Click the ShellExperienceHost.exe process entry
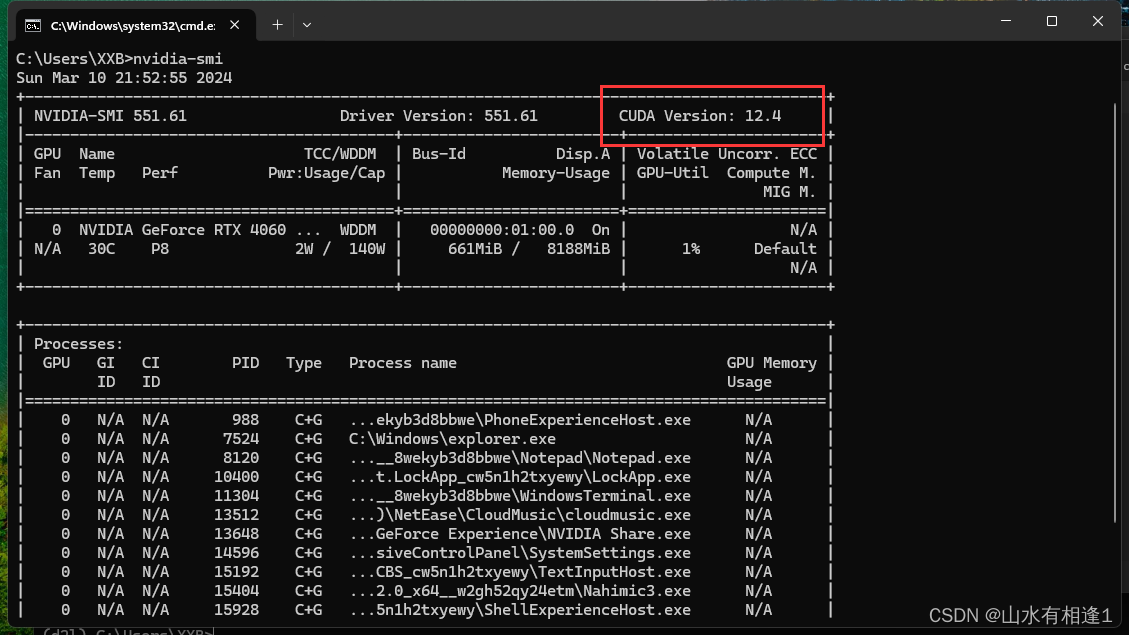 (520, 611)
